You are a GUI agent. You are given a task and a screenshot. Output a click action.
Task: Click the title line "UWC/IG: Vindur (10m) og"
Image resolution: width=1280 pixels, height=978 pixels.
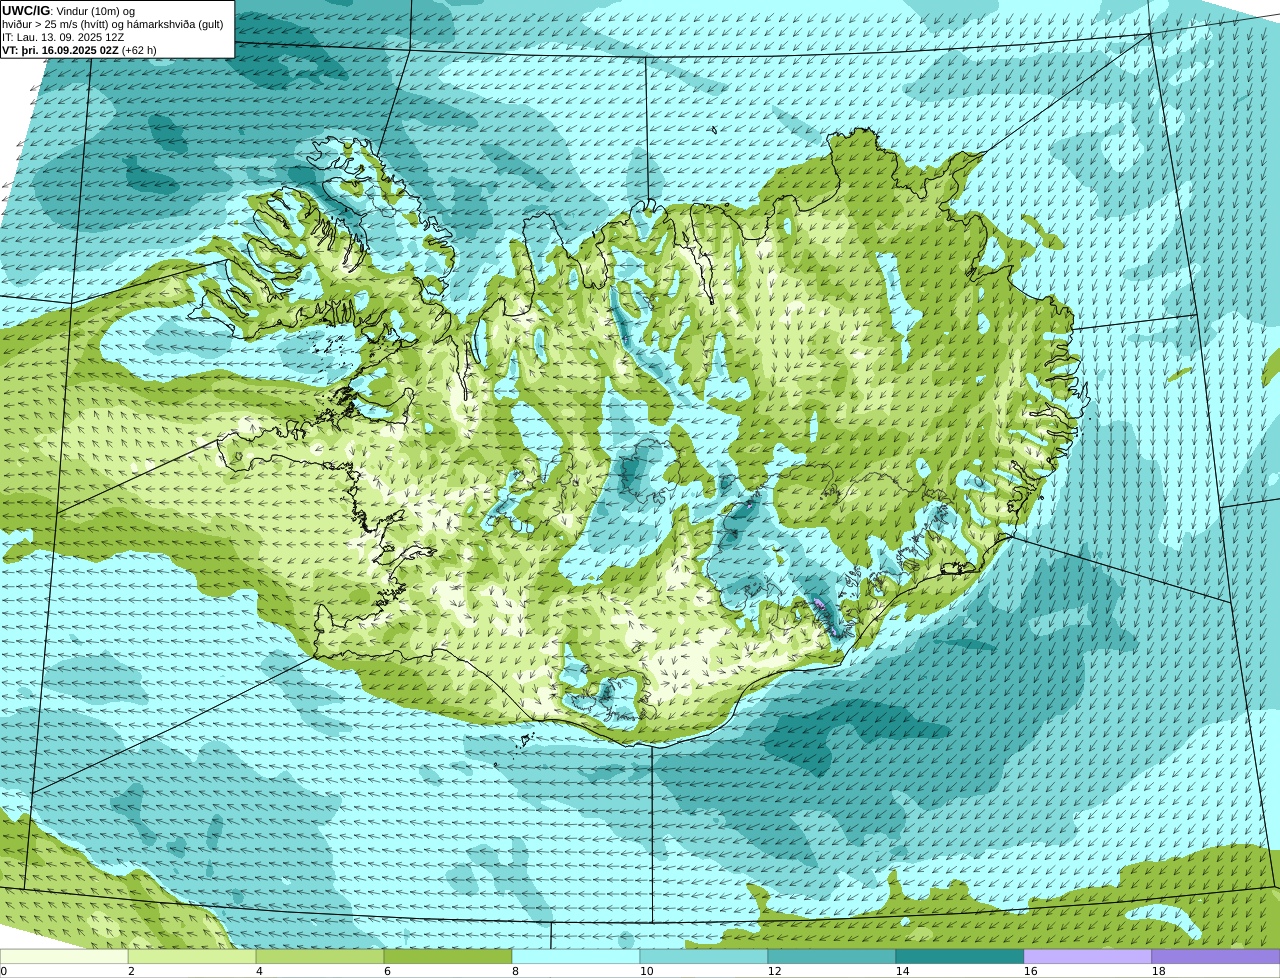(x=69, y=10)
